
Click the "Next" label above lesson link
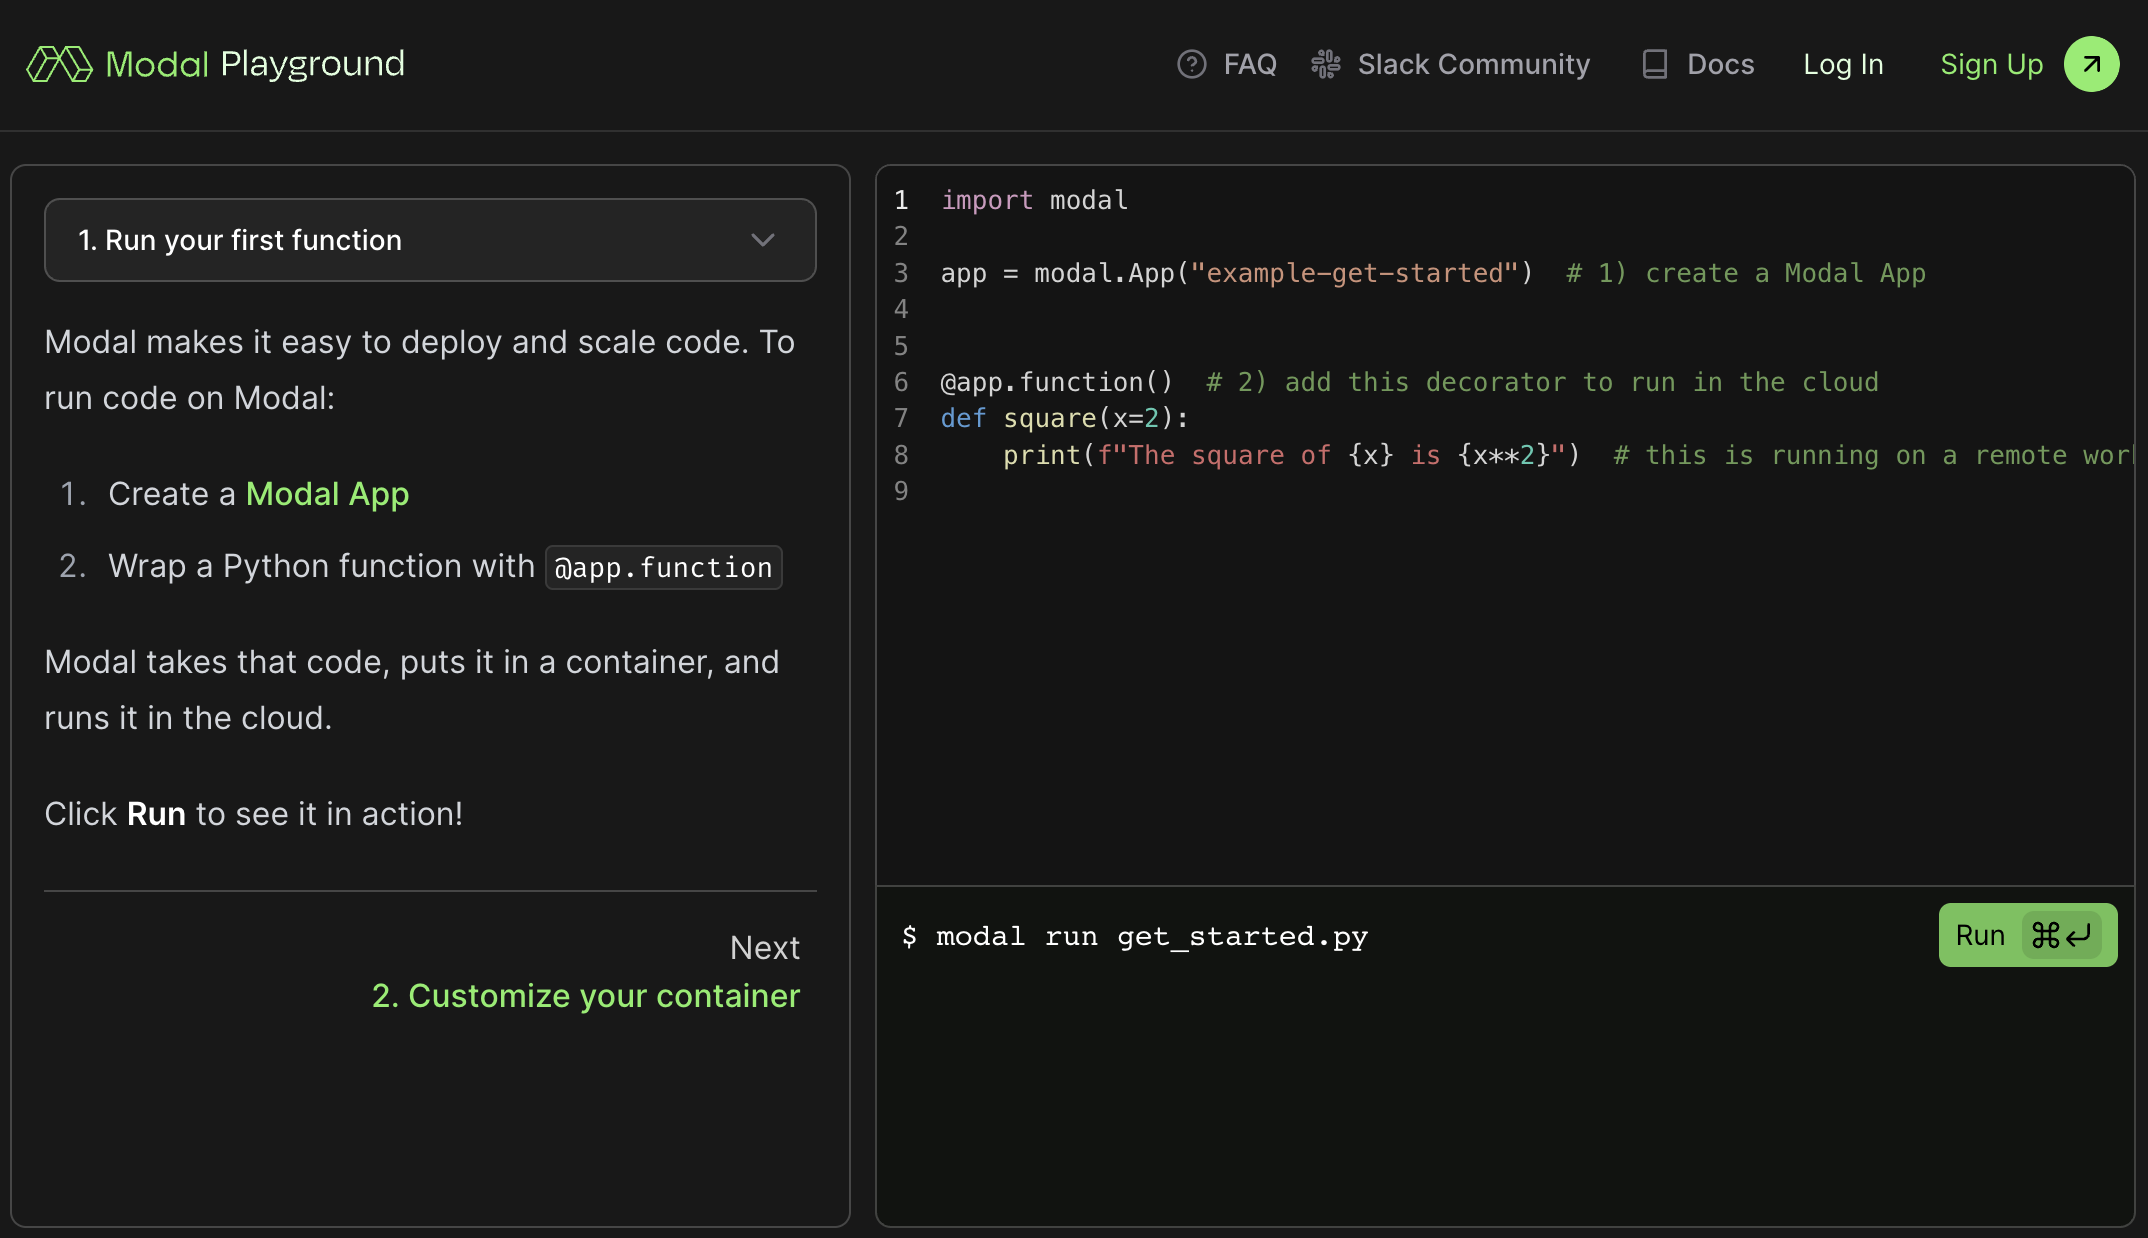(765, 947)
